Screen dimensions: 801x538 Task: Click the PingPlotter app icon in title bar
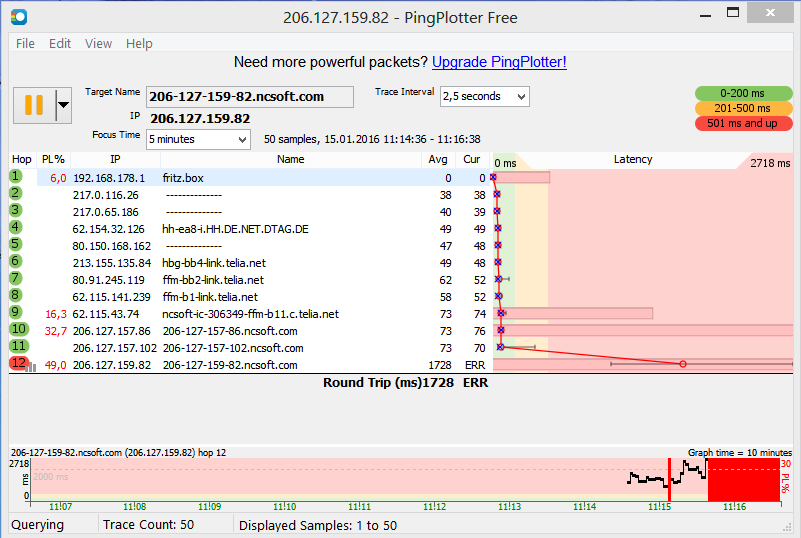[18, 17]
